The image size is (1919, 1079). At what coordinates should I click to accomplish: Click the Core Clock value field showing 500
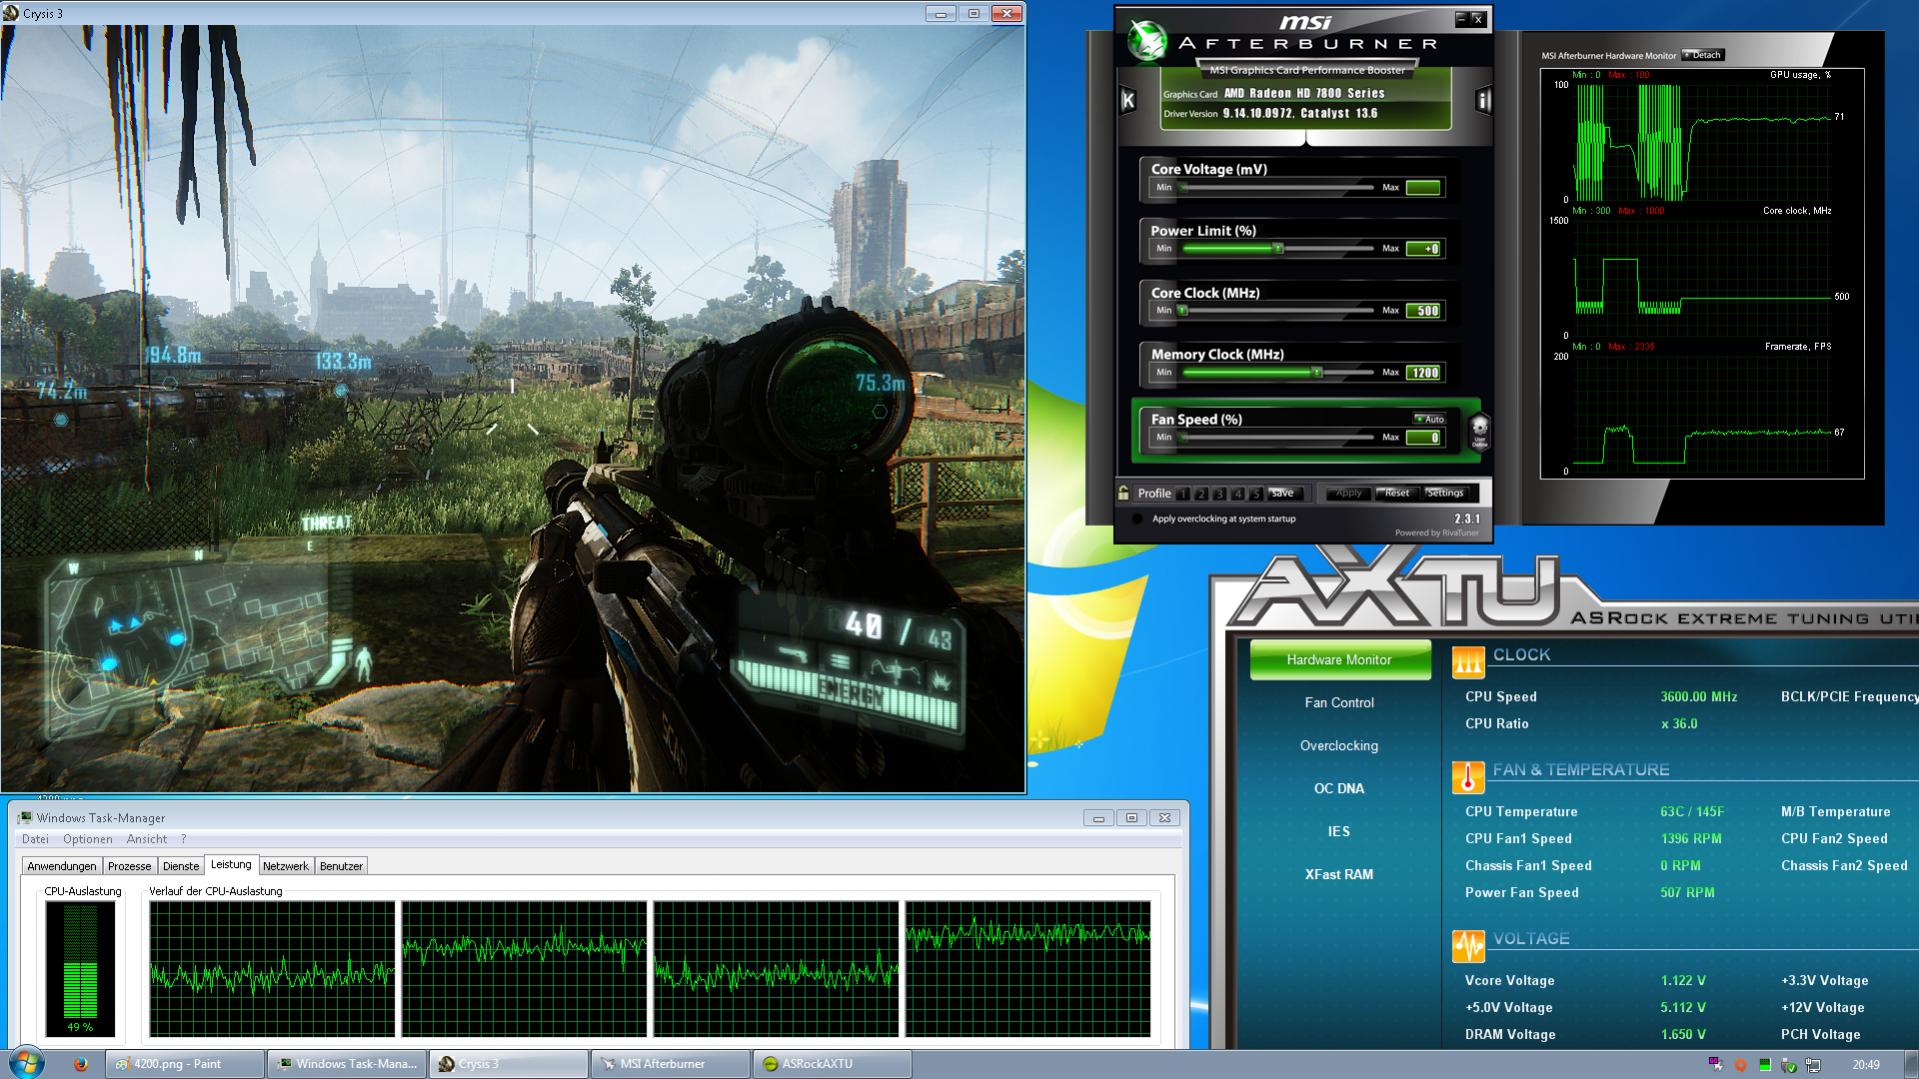click(1423, 311)
